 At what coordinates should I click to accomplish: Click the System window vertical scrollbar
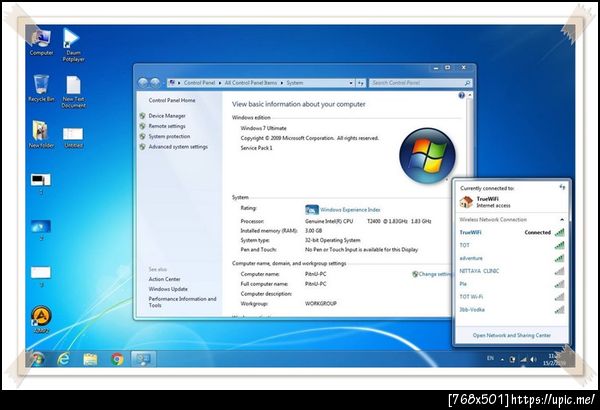click(470, 136)
